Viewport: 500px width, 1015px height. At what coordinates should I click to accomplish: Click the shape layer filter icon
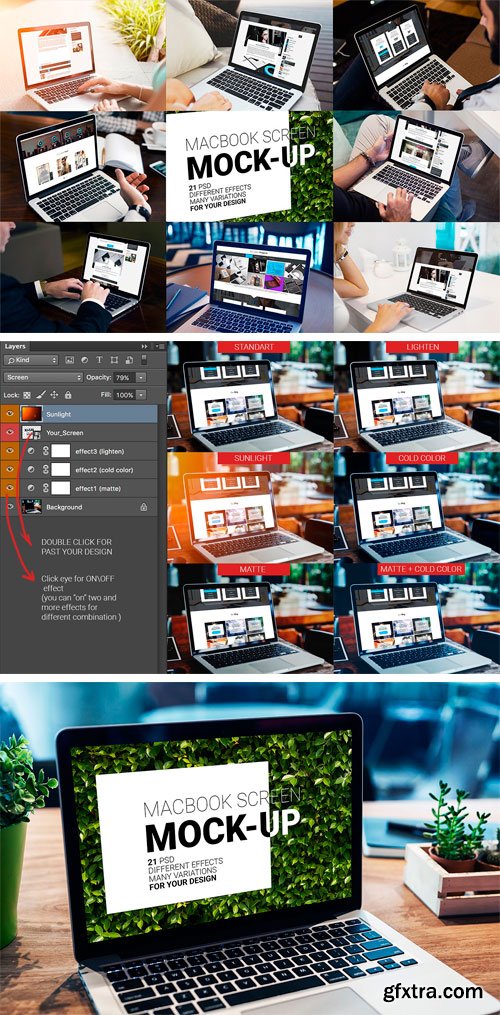(x=114, y=360)
